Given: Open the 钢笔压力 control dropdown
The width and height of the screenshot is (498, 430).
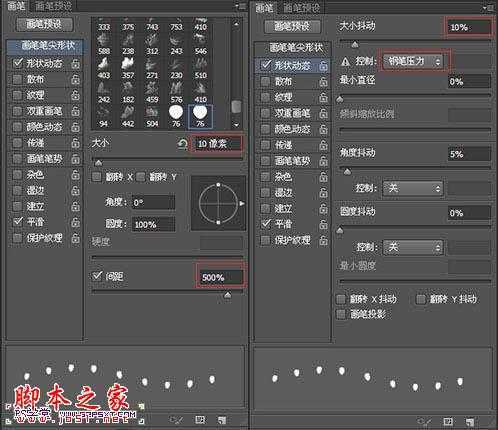Looking at the screenshot, I should tap(413, 61).
